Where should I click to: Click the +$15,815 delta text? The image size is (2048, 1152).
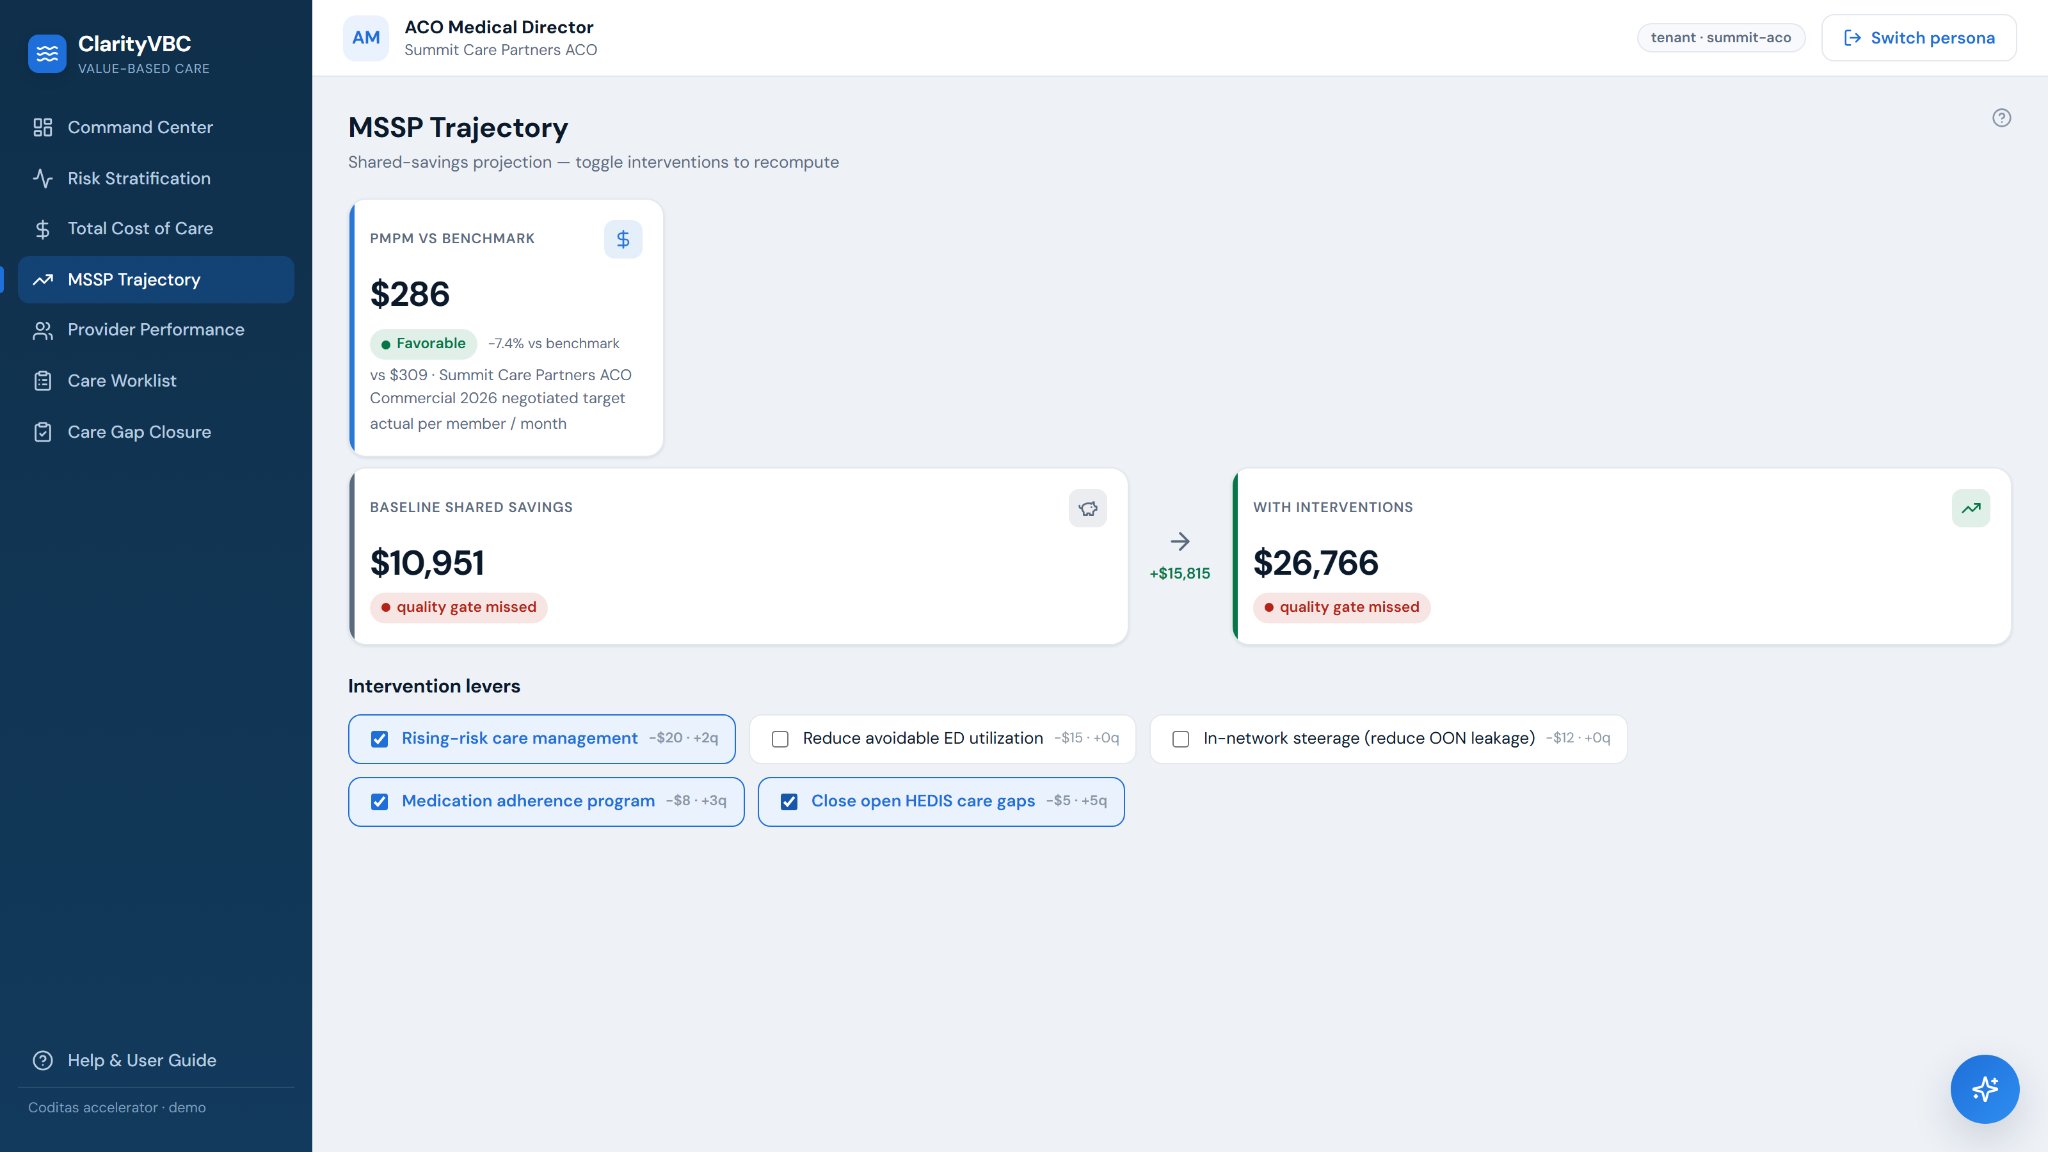(1180, 574)
